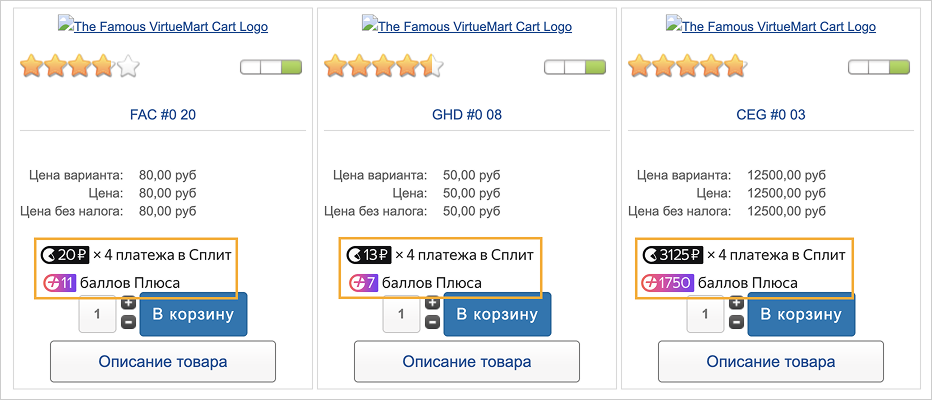Click the Split badge showing 3125₽
932x400 pixels.
click(673, 255)
